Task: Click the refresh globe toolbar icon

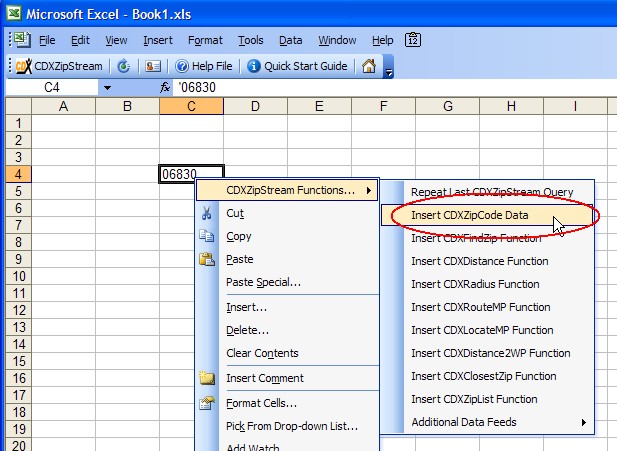Action: (x=124, y=66)
